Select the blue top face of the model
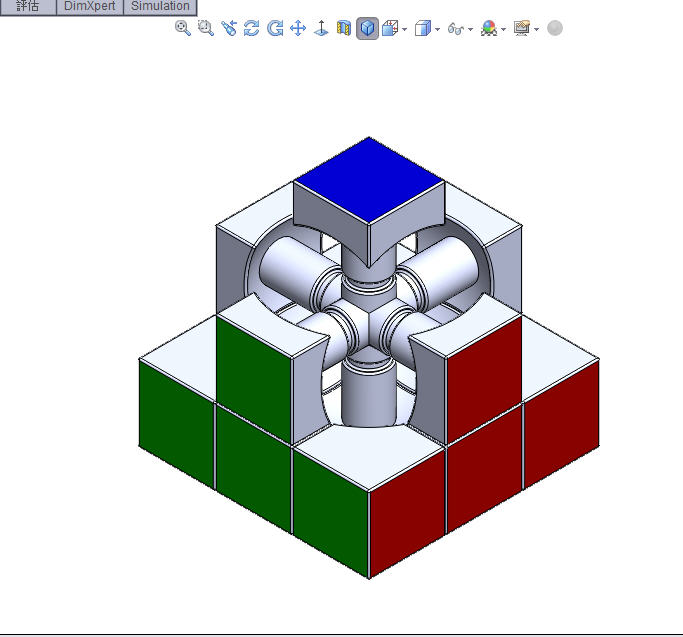This screenshot has height=637, width=683. click(369, 180)
